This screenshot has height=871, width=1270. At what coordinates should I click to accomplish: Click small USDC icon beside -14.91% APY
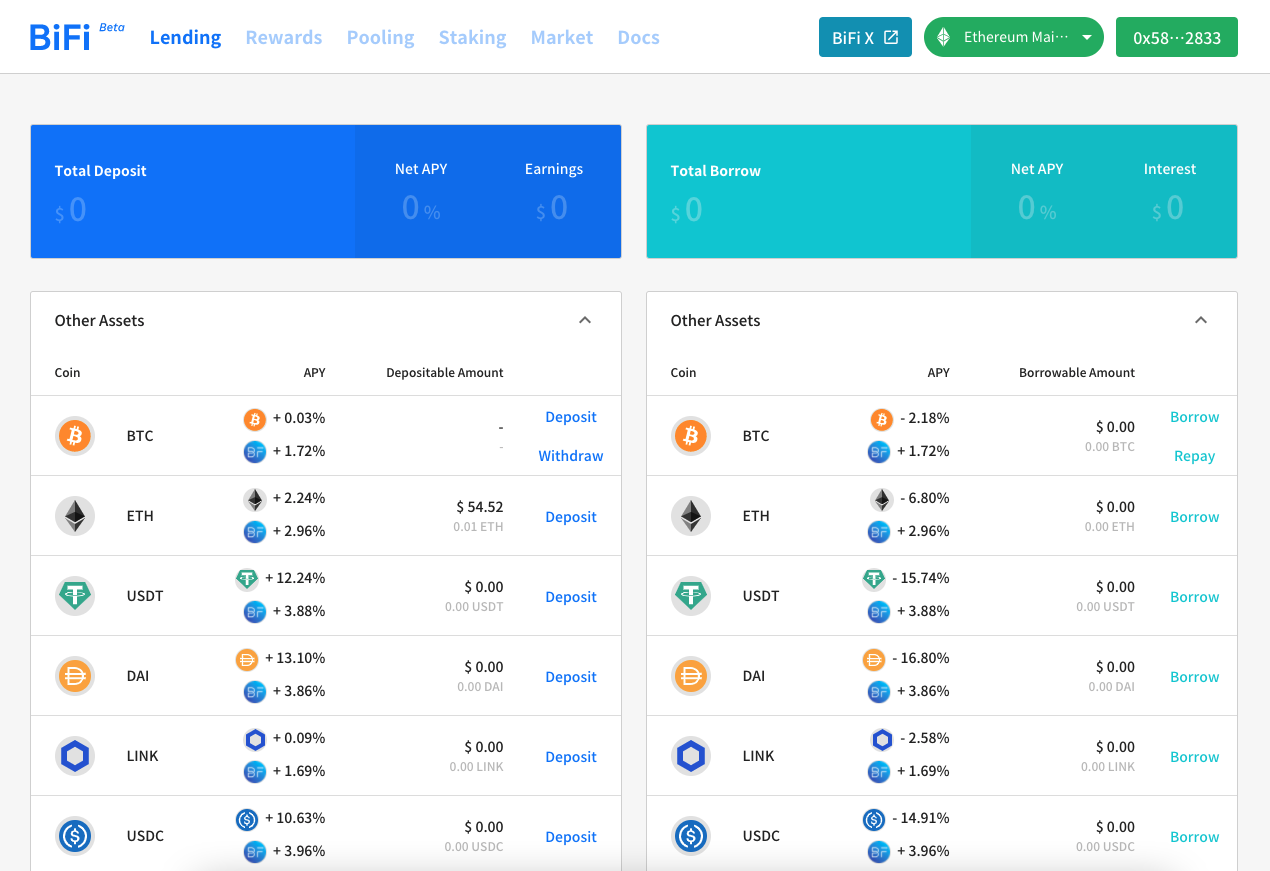[x=874, y=819]
